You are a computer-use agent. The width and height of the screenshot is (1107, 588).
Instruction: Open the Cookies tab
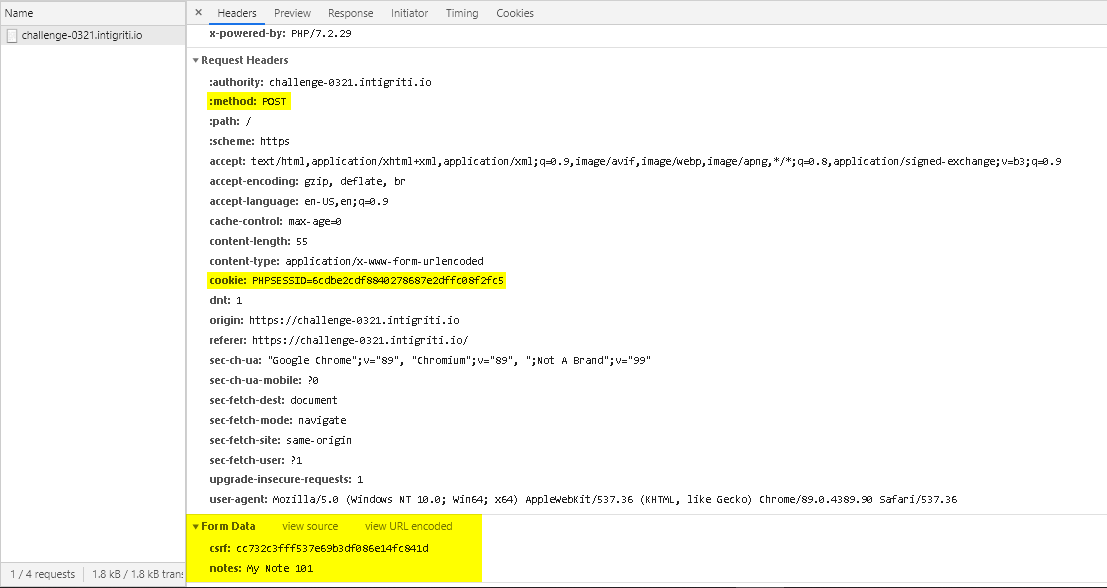[x=514, y=13]
